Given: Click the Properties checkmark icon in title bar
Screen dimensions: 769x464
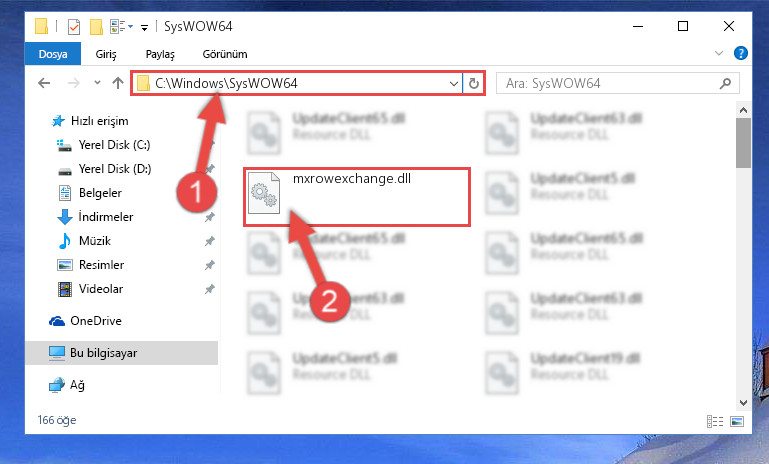Looking at the screenshot, I should click(x=74, y=26).
